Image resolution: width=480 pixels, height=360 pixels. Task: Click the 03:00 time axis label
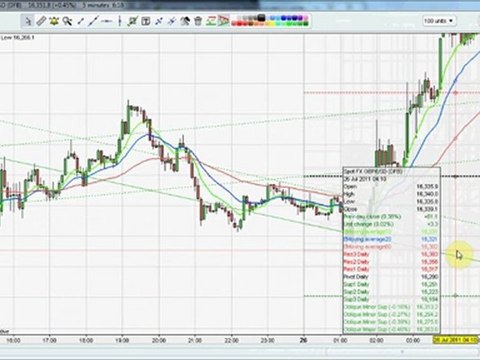413,341
